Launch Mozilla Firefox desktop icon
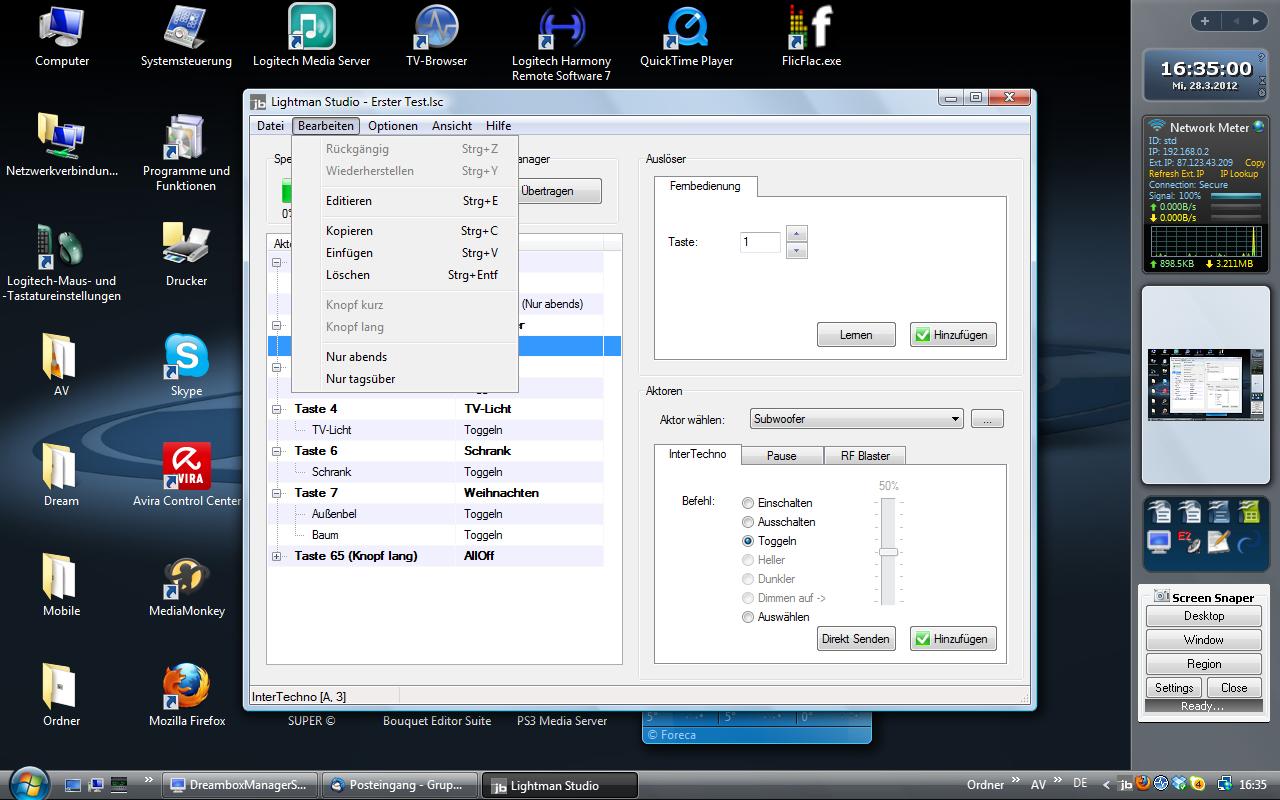This screenshot has width=1280, height=800. pos(186,687)
